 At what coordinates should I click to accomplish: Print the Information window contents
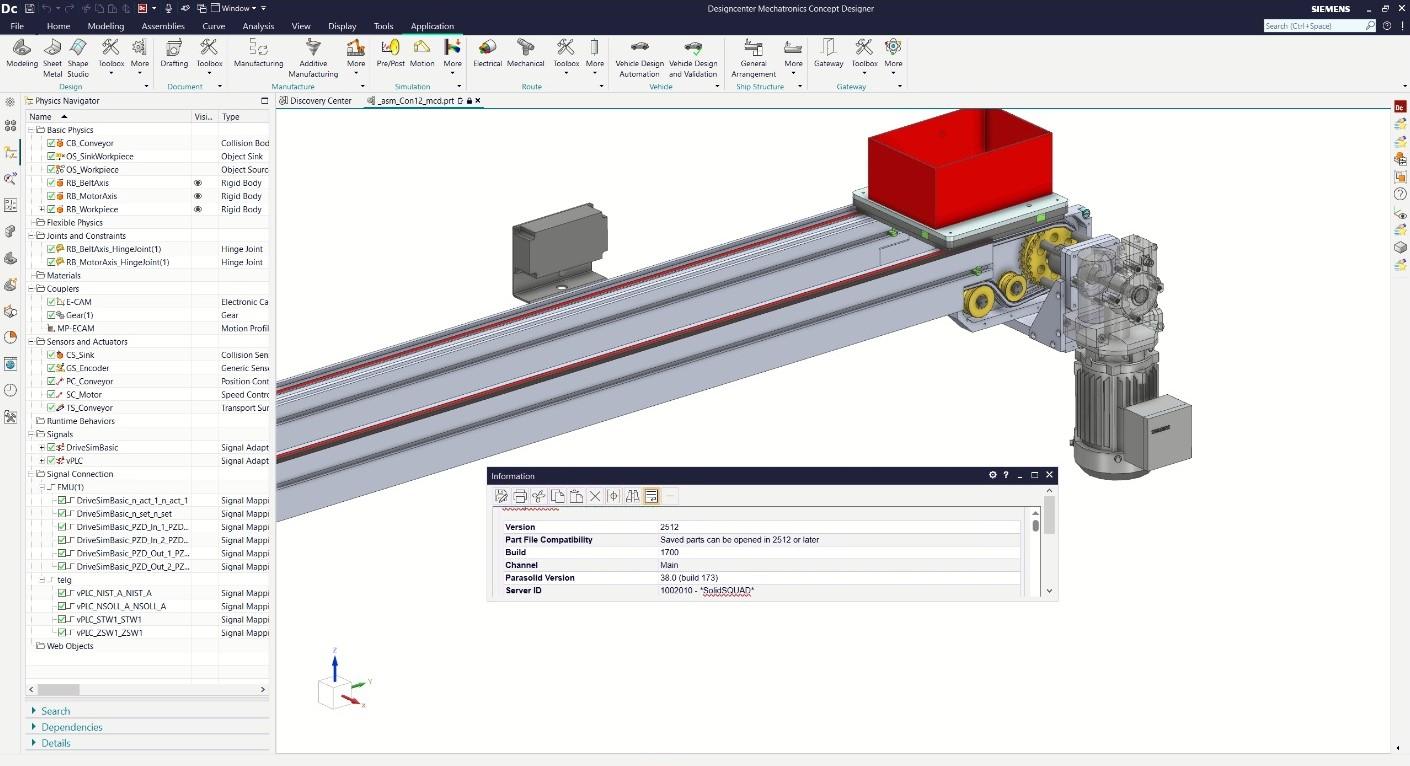coord(520,496)
